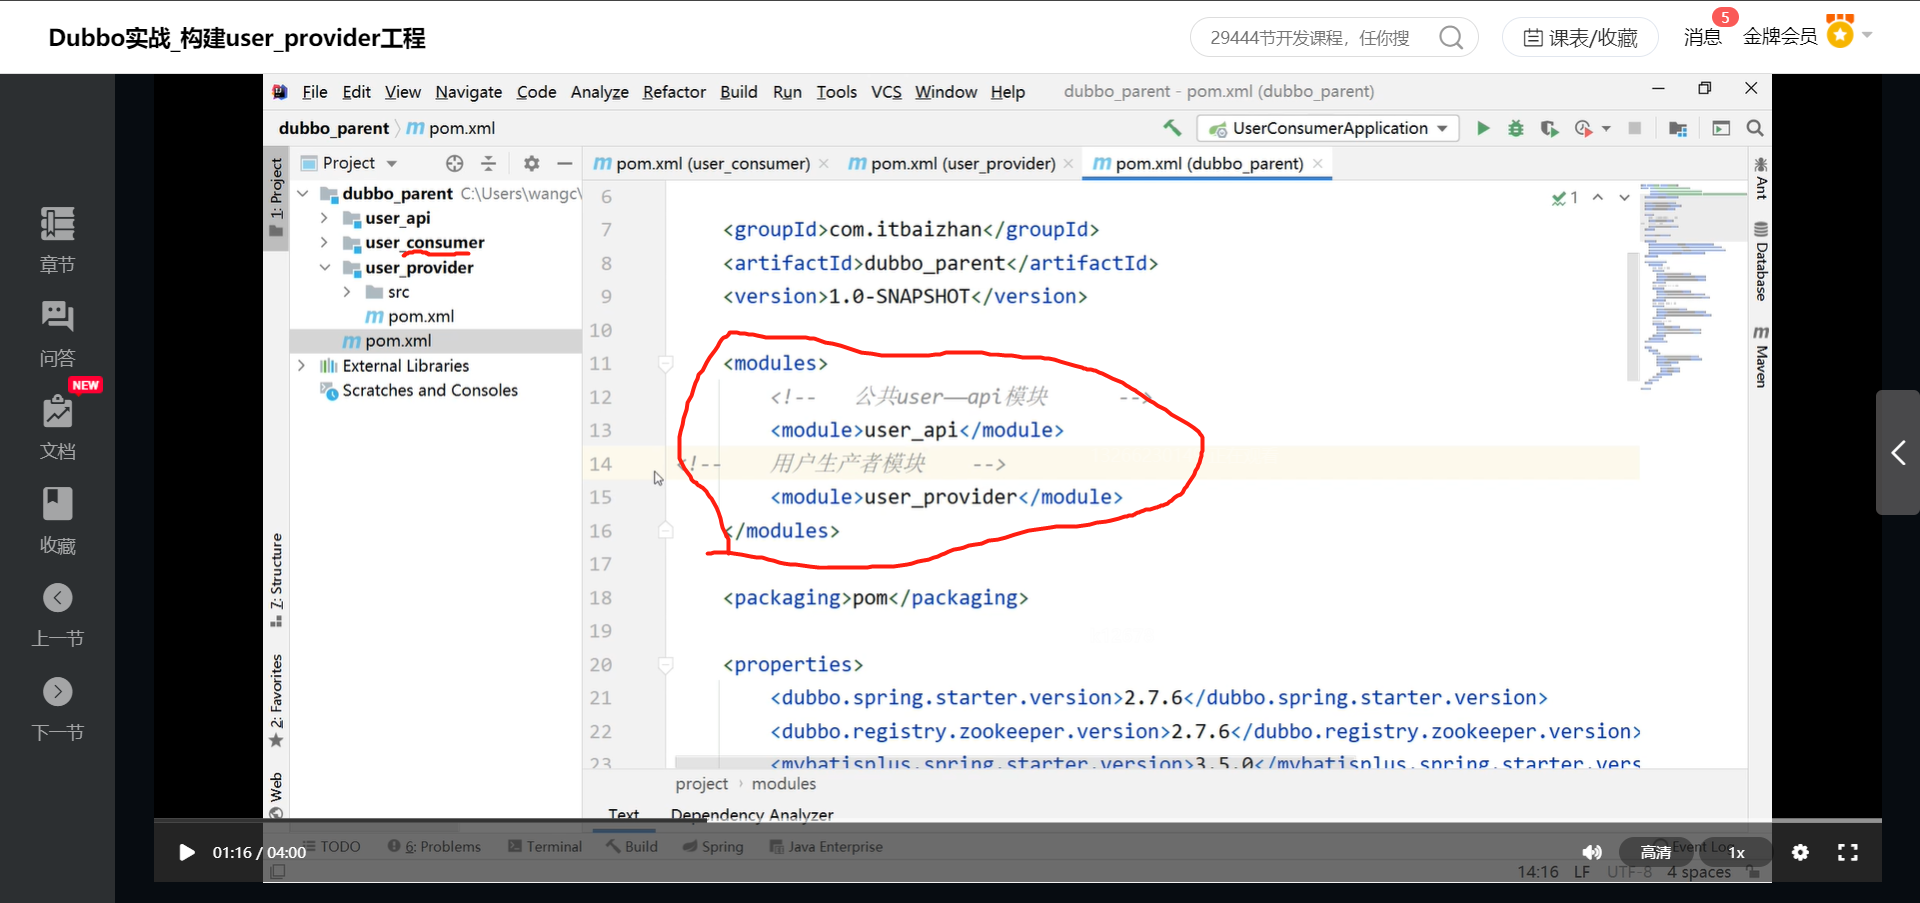Select the Scratches and Consoles item
1920x903 pixels.
tap(430, 390)
